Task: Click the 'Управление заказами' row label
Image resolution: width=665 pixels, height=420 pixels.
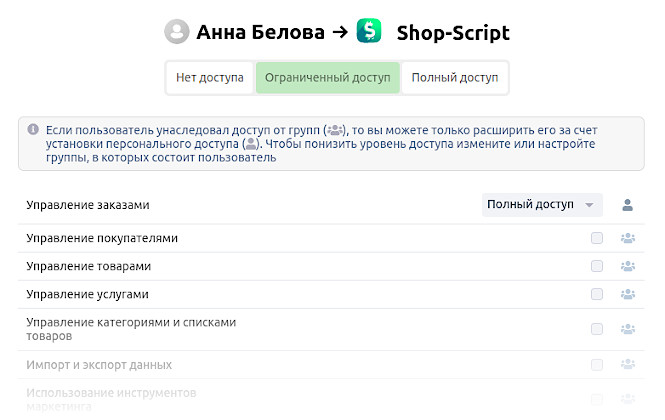Action: coord(88,205)
